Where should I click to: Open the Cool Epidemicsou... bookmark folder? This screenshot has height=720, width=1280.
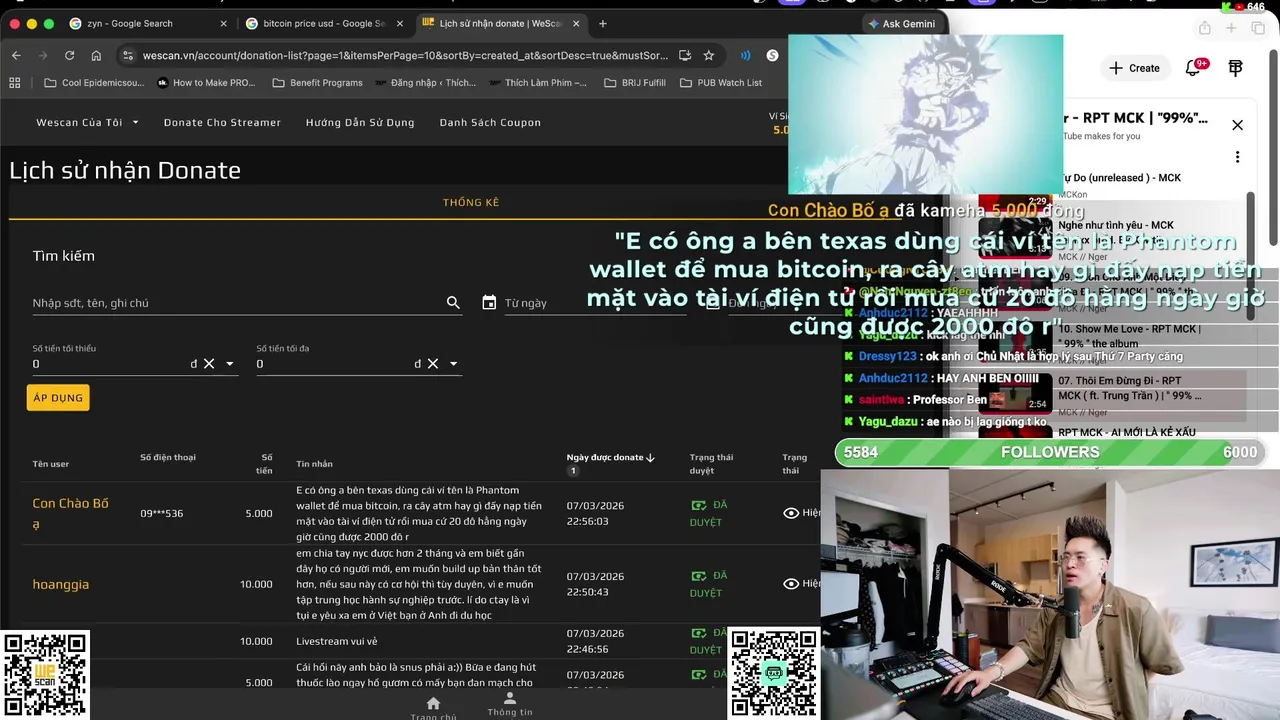click(x=96, y=83)
